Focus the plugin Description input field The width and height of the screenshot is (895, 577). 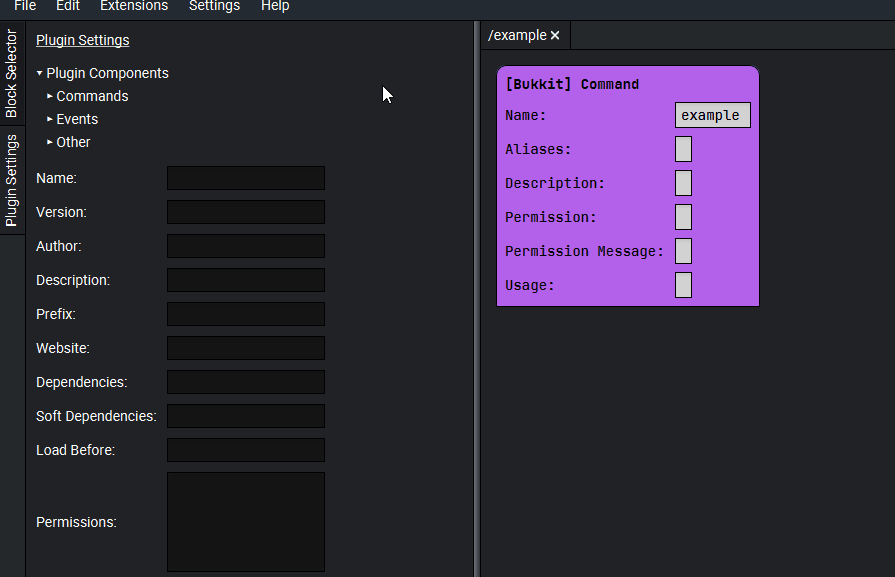point(246,280)
